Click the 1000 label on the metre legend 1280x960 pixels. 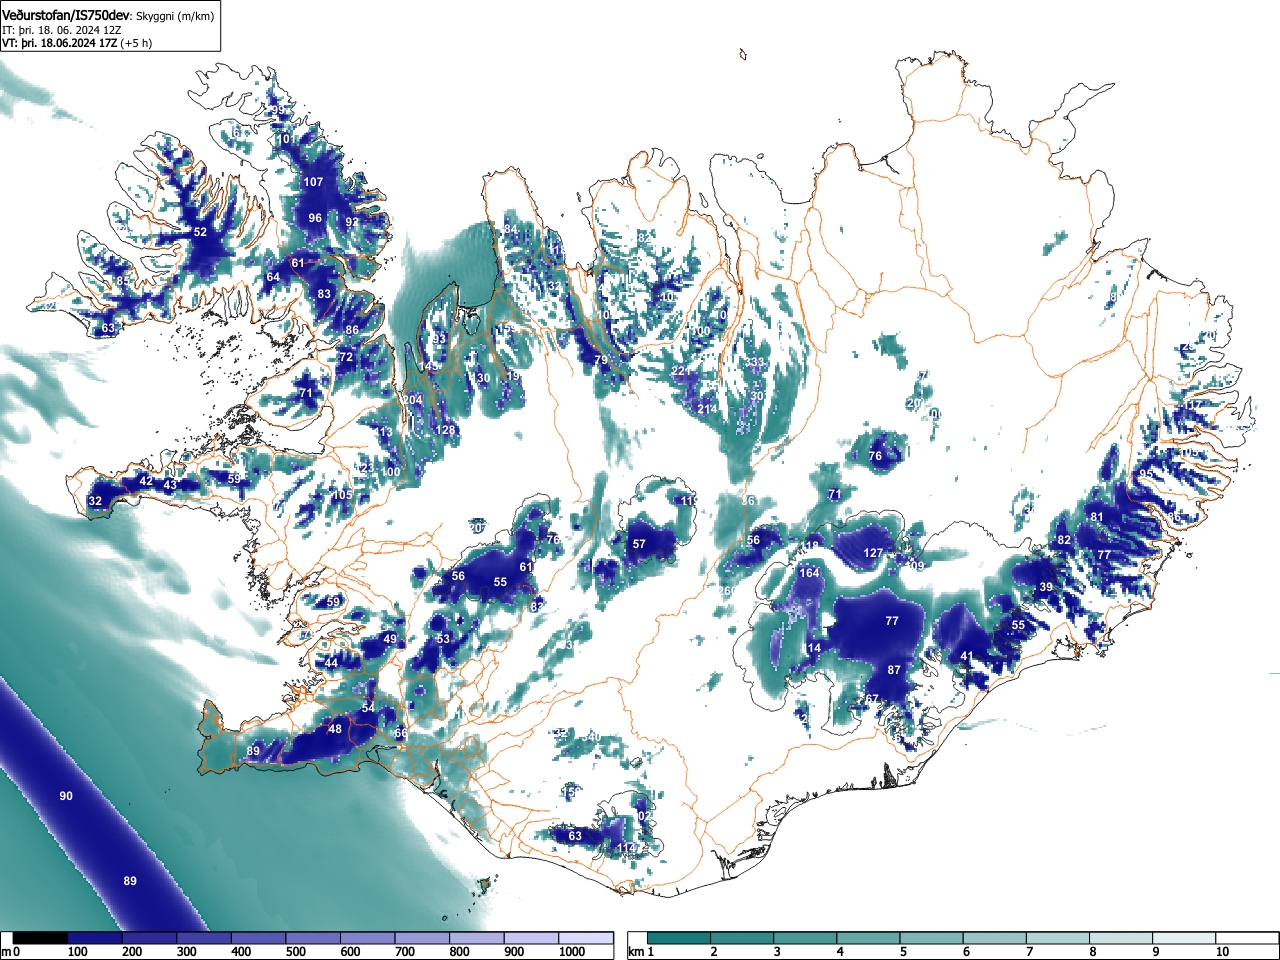point(572,952)
